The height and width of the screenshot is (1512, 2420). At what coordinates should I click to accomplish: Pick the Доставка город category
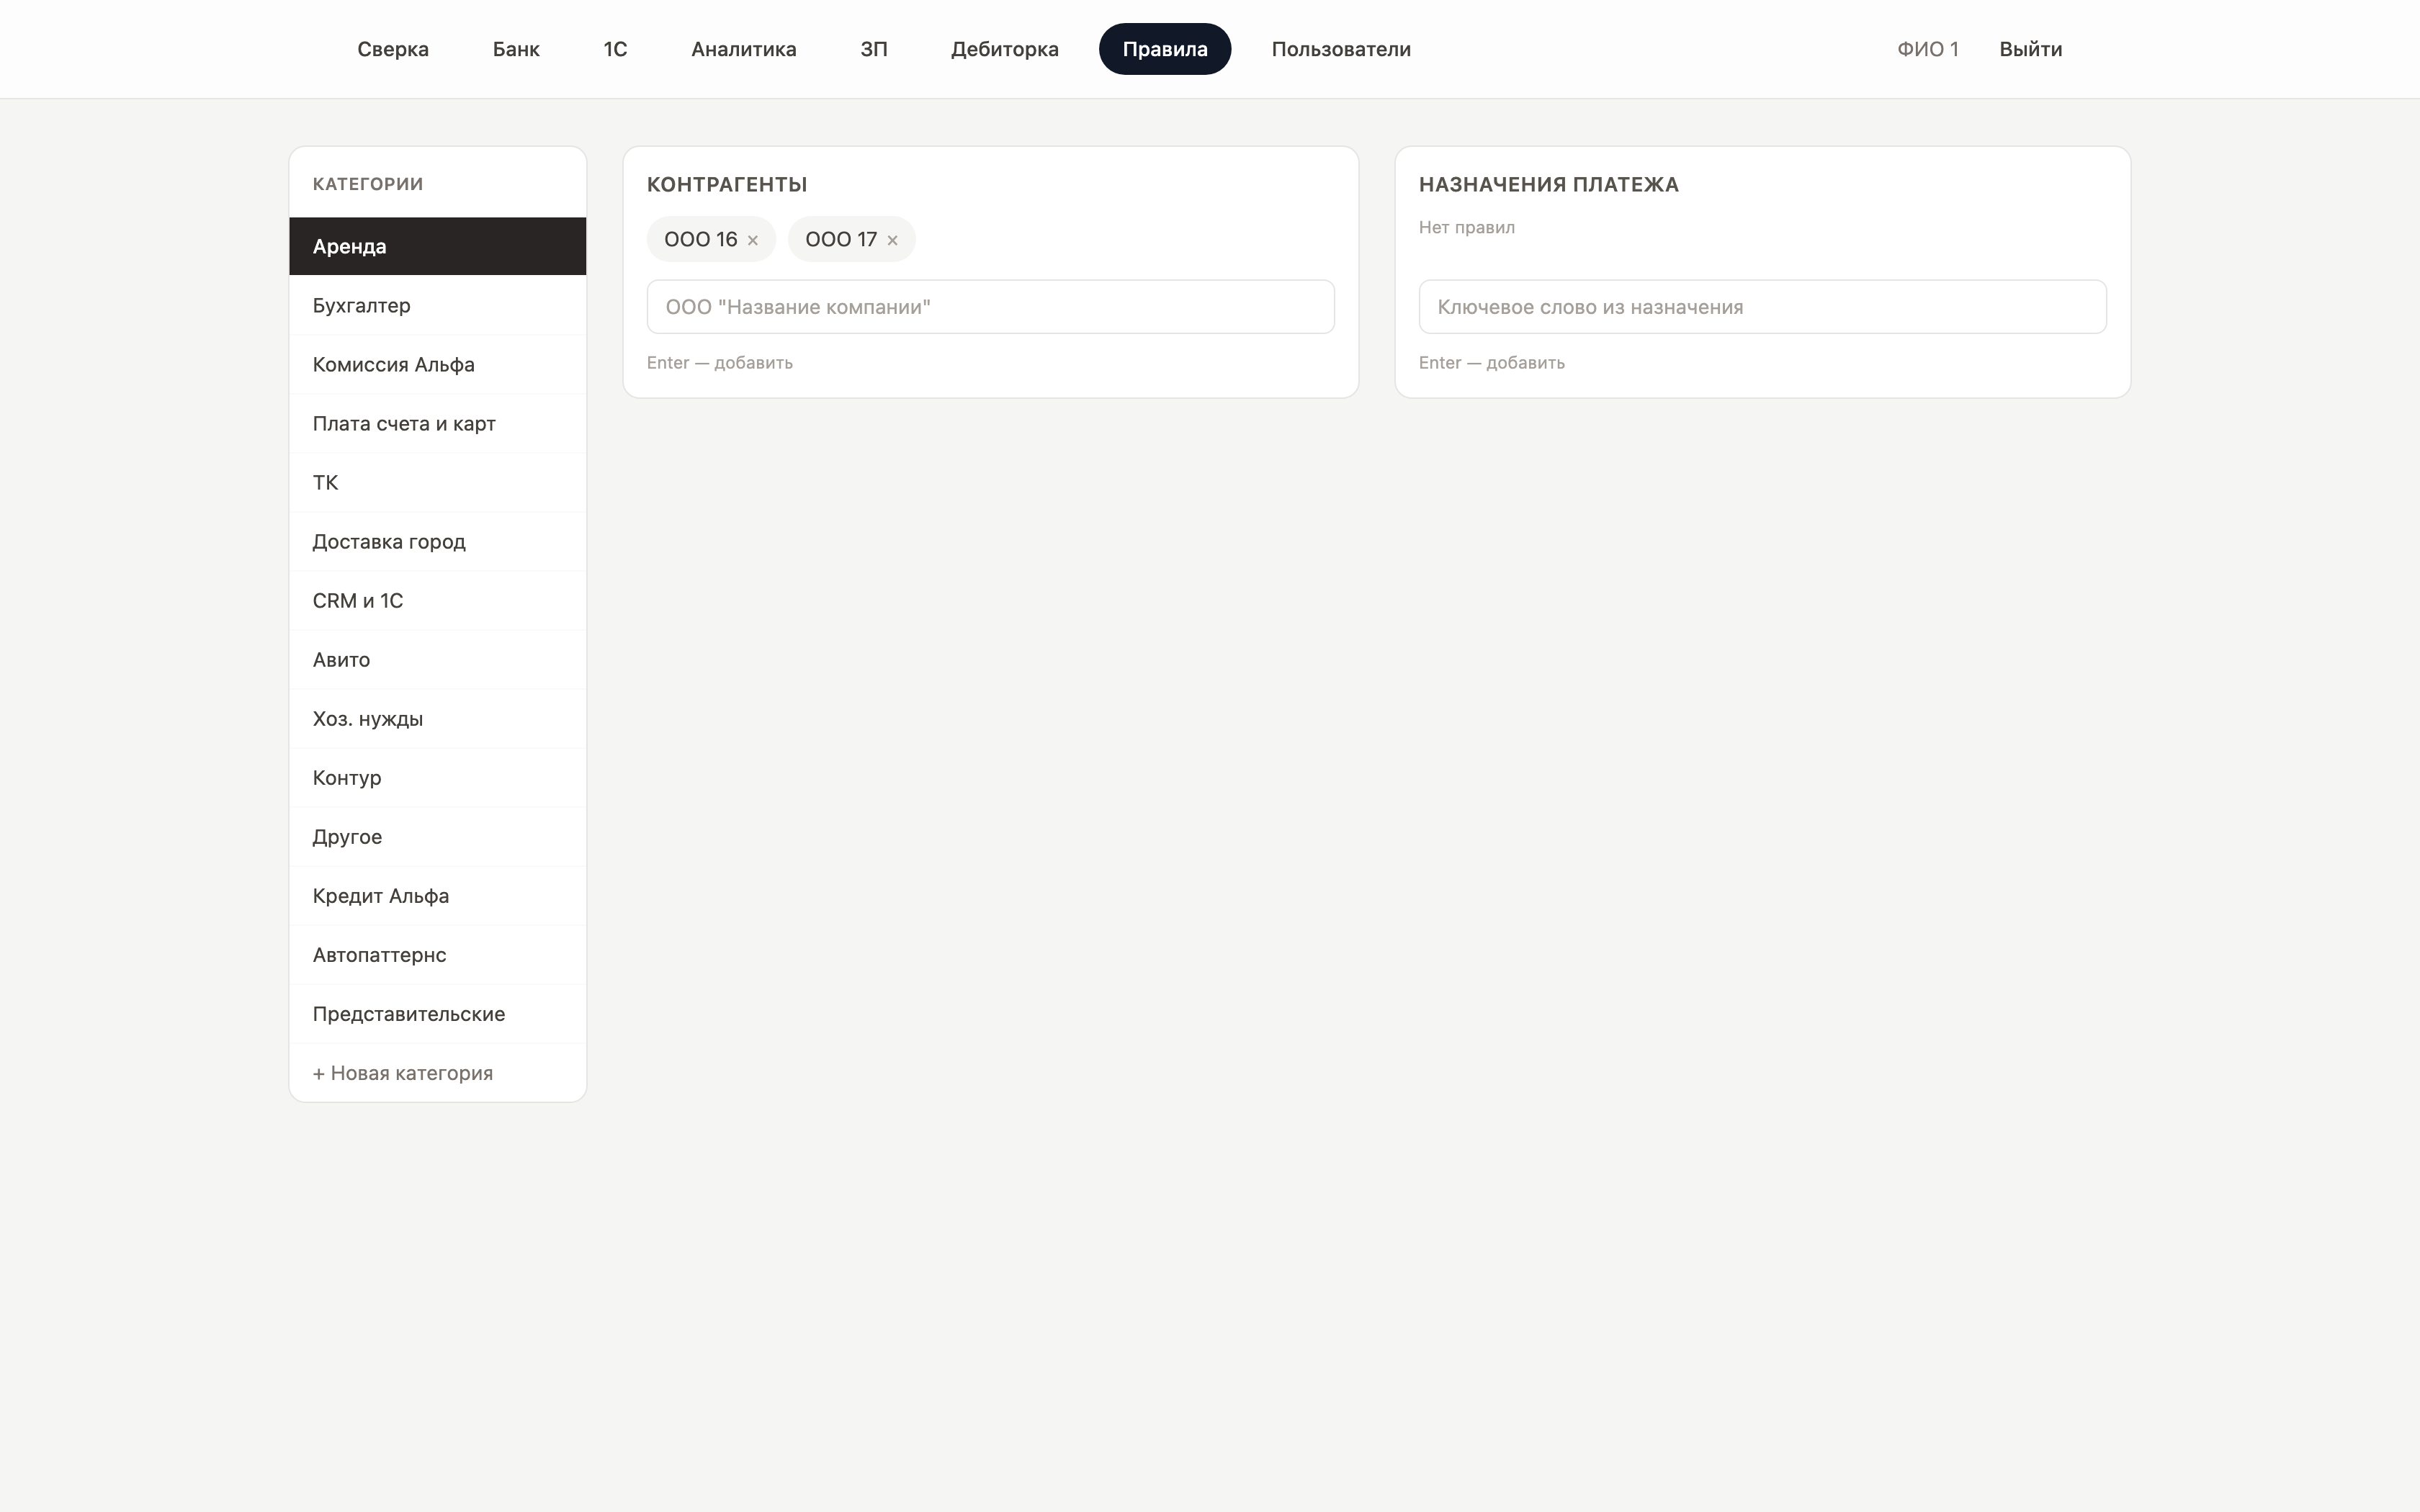438,541
